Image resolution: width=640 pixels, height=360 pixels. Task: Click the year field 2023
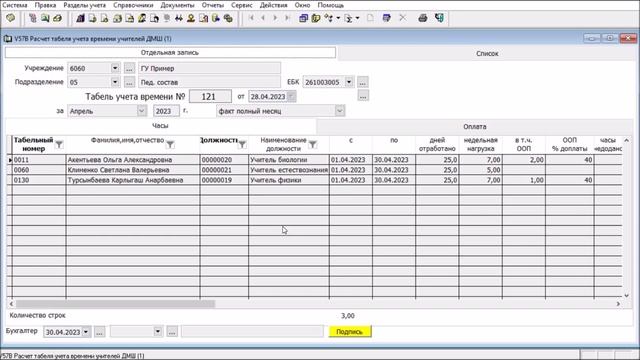[x=166, y=111]
